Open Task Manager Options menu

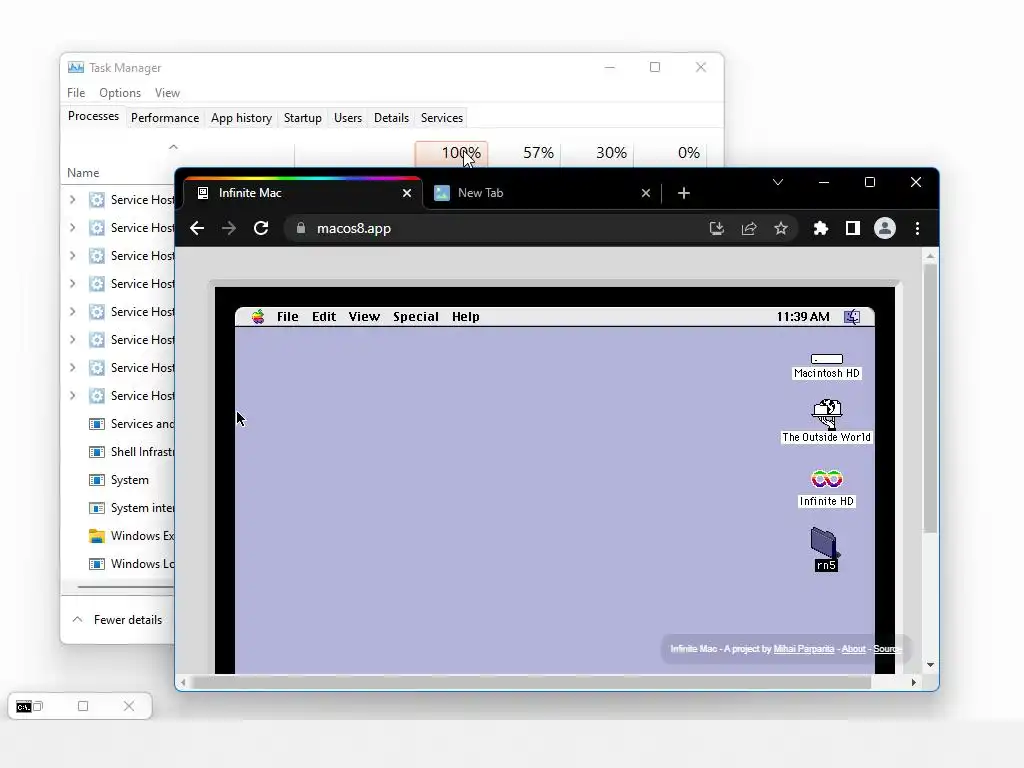tap(120, 93)
